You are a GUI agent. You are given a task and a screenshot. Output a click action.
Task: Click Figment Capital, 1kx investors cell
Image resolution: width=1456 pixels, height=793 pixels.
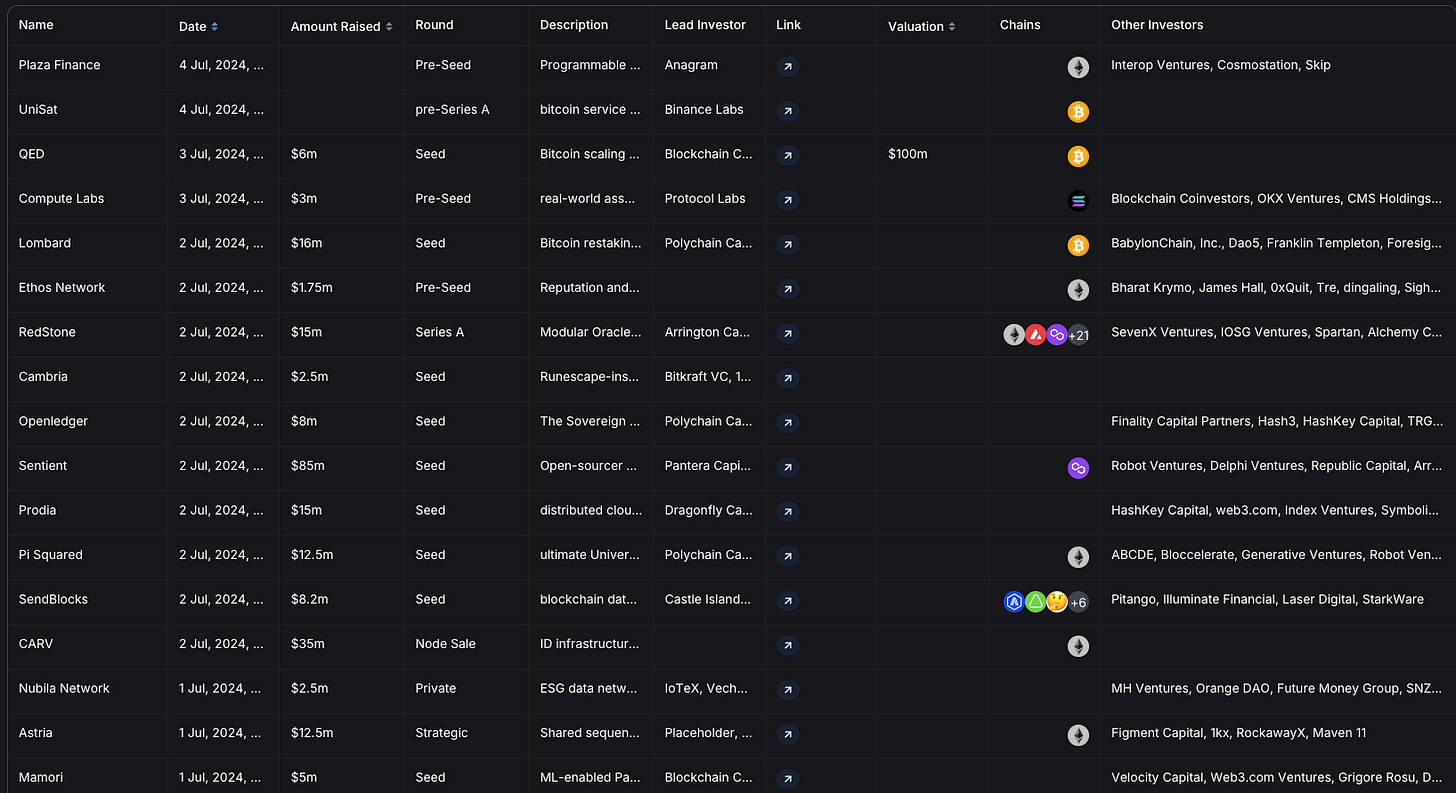pyautogui.click(x=1238, y=733)
